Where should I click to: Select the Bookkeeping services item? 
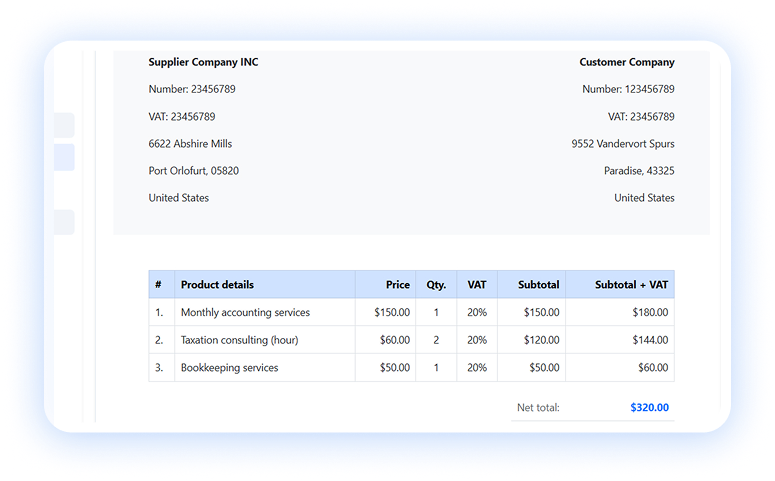pos(229,368)
